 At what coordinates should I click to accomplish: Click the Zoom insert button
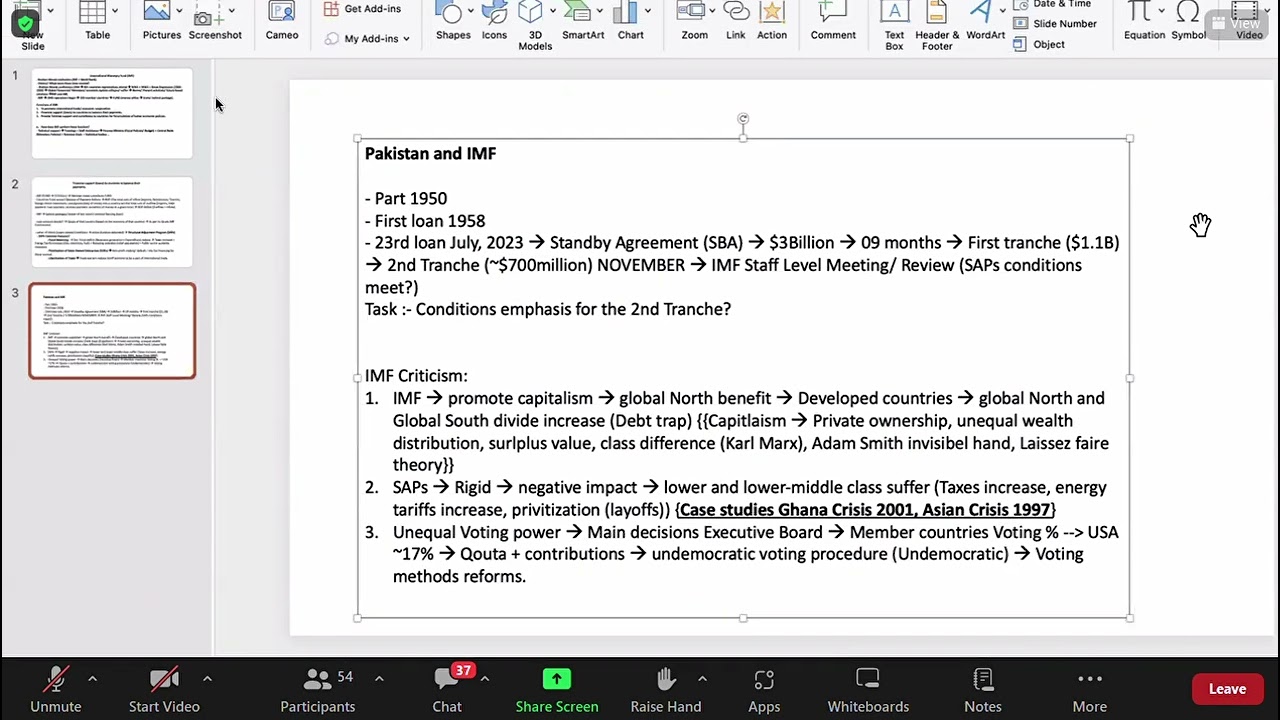pyautogui.click(x=694, y=20)
